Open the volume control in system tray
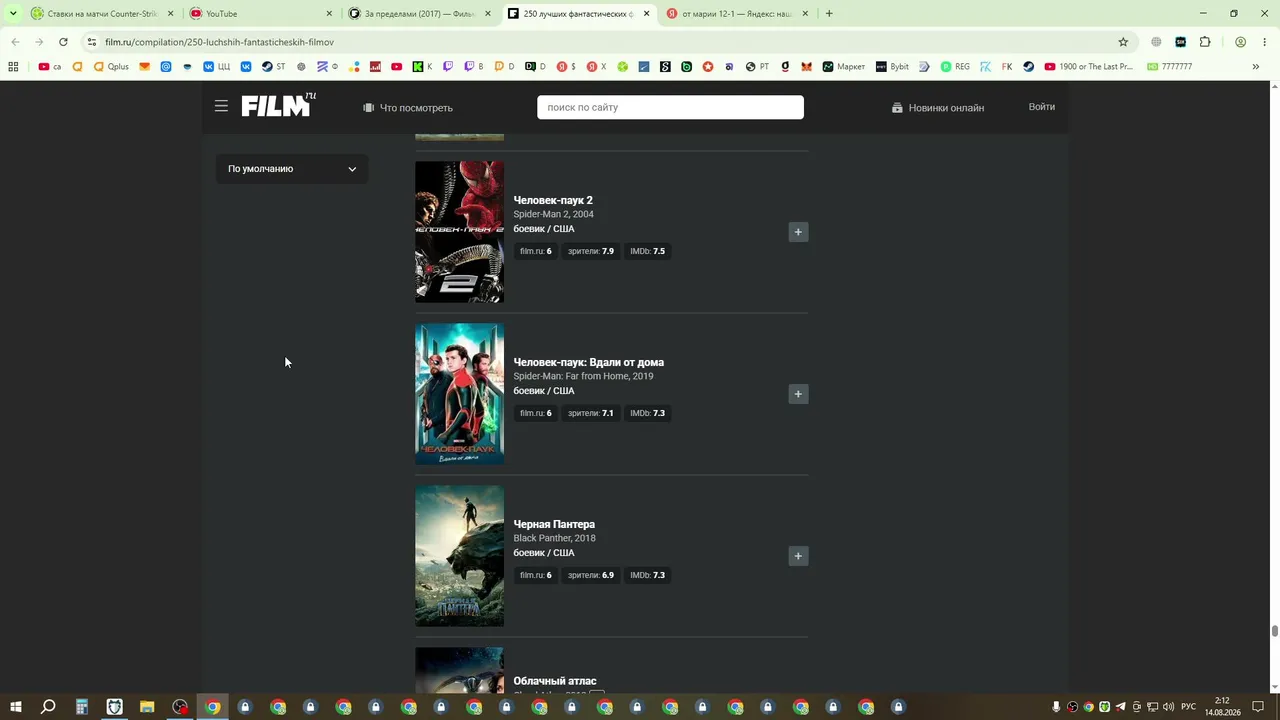Viewport: 1280px width, 720px height. [x=1168, y=707]
